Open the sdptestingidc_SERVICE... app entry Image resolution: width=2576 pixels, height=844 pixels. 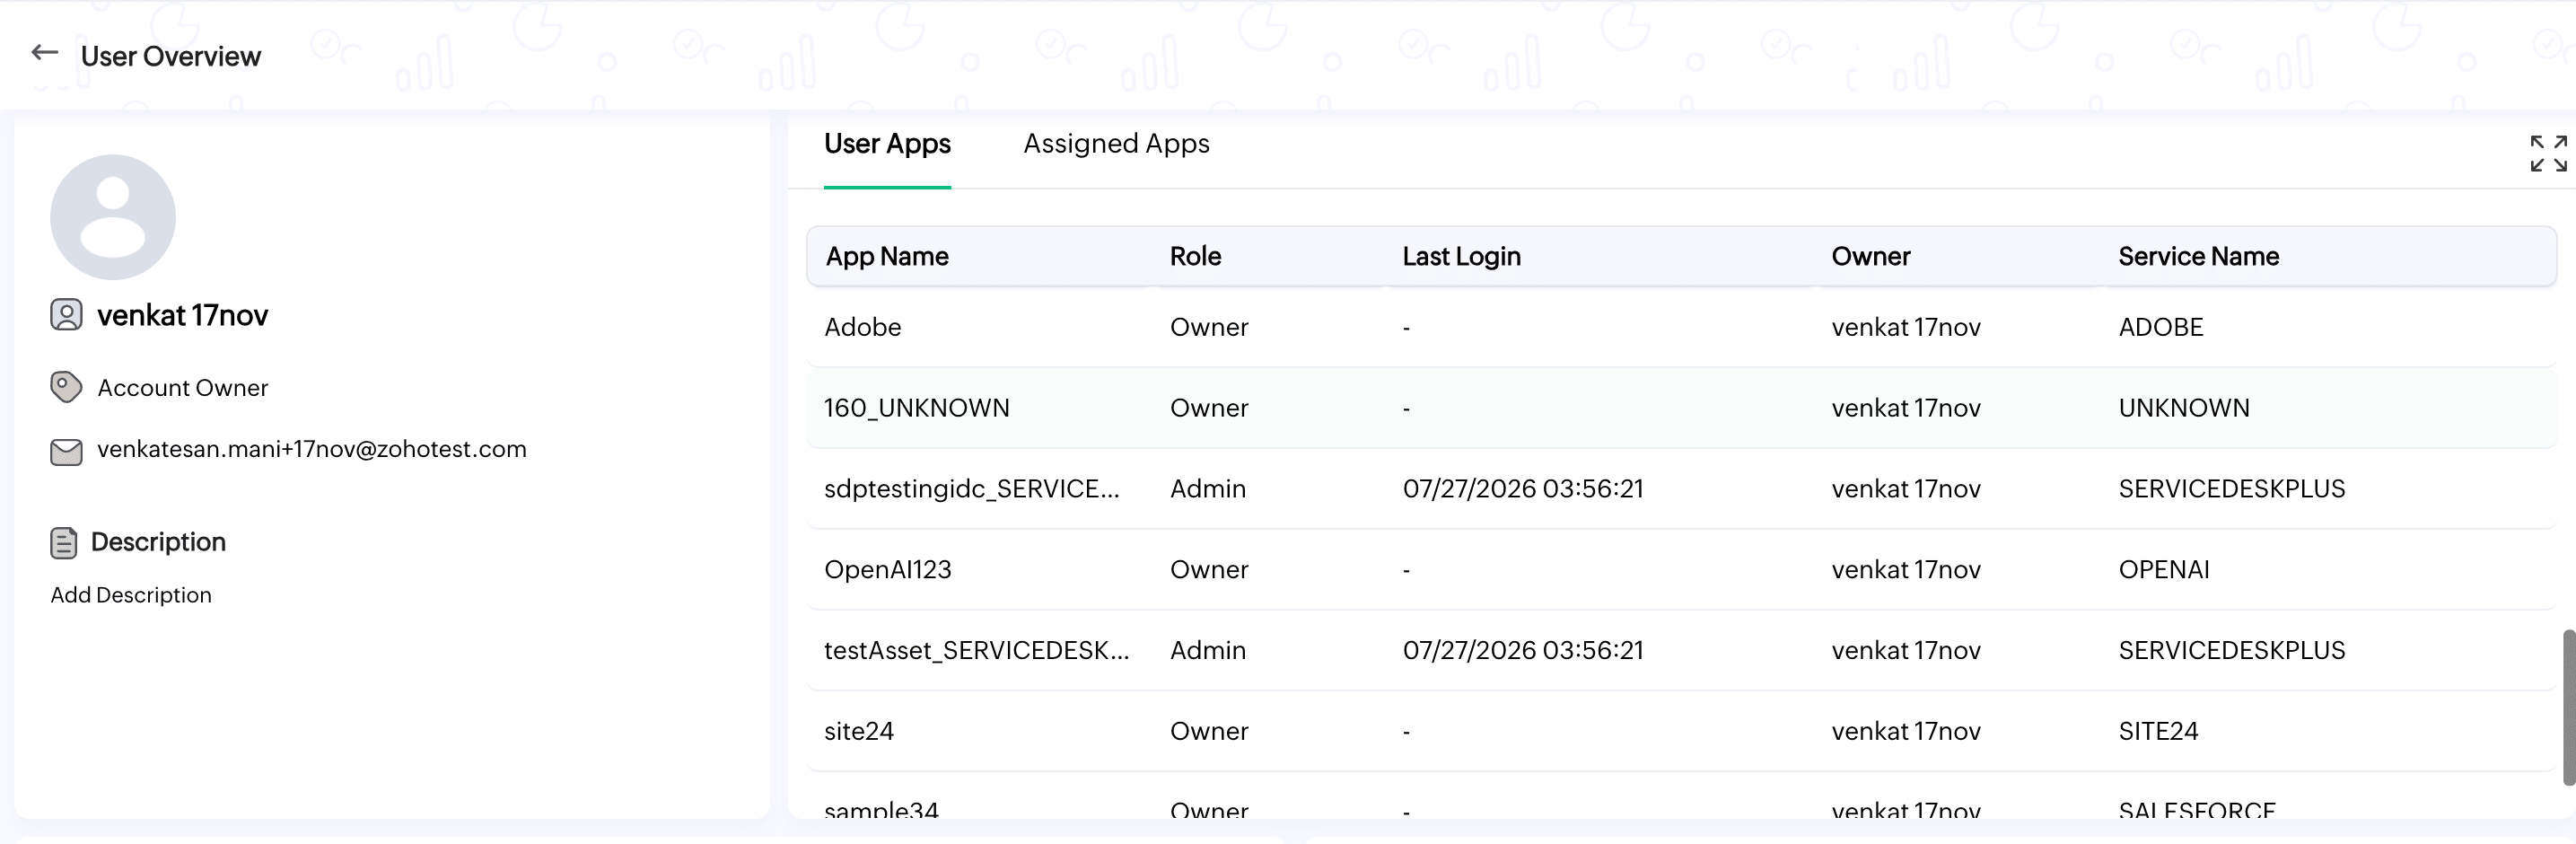click(971, 489)
